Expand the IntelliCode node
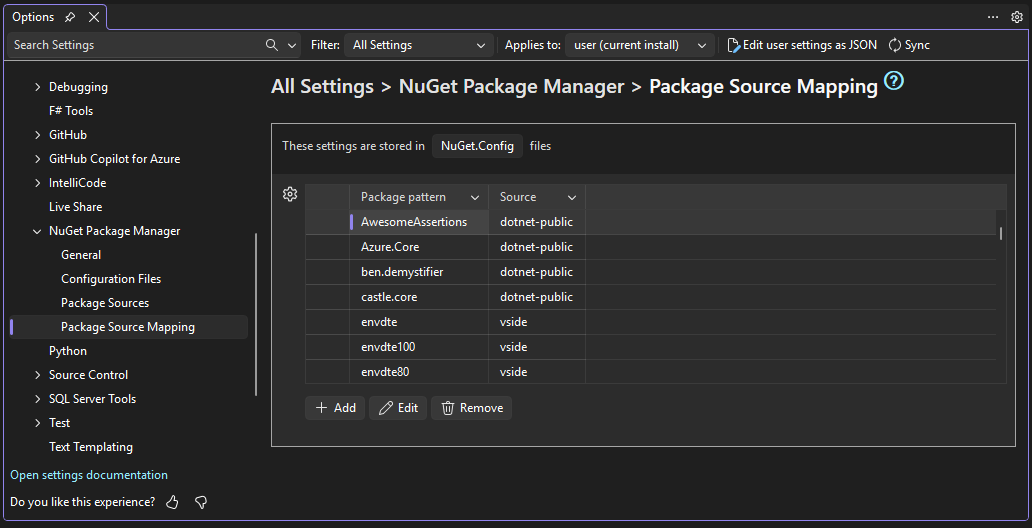 coord(38,183)
